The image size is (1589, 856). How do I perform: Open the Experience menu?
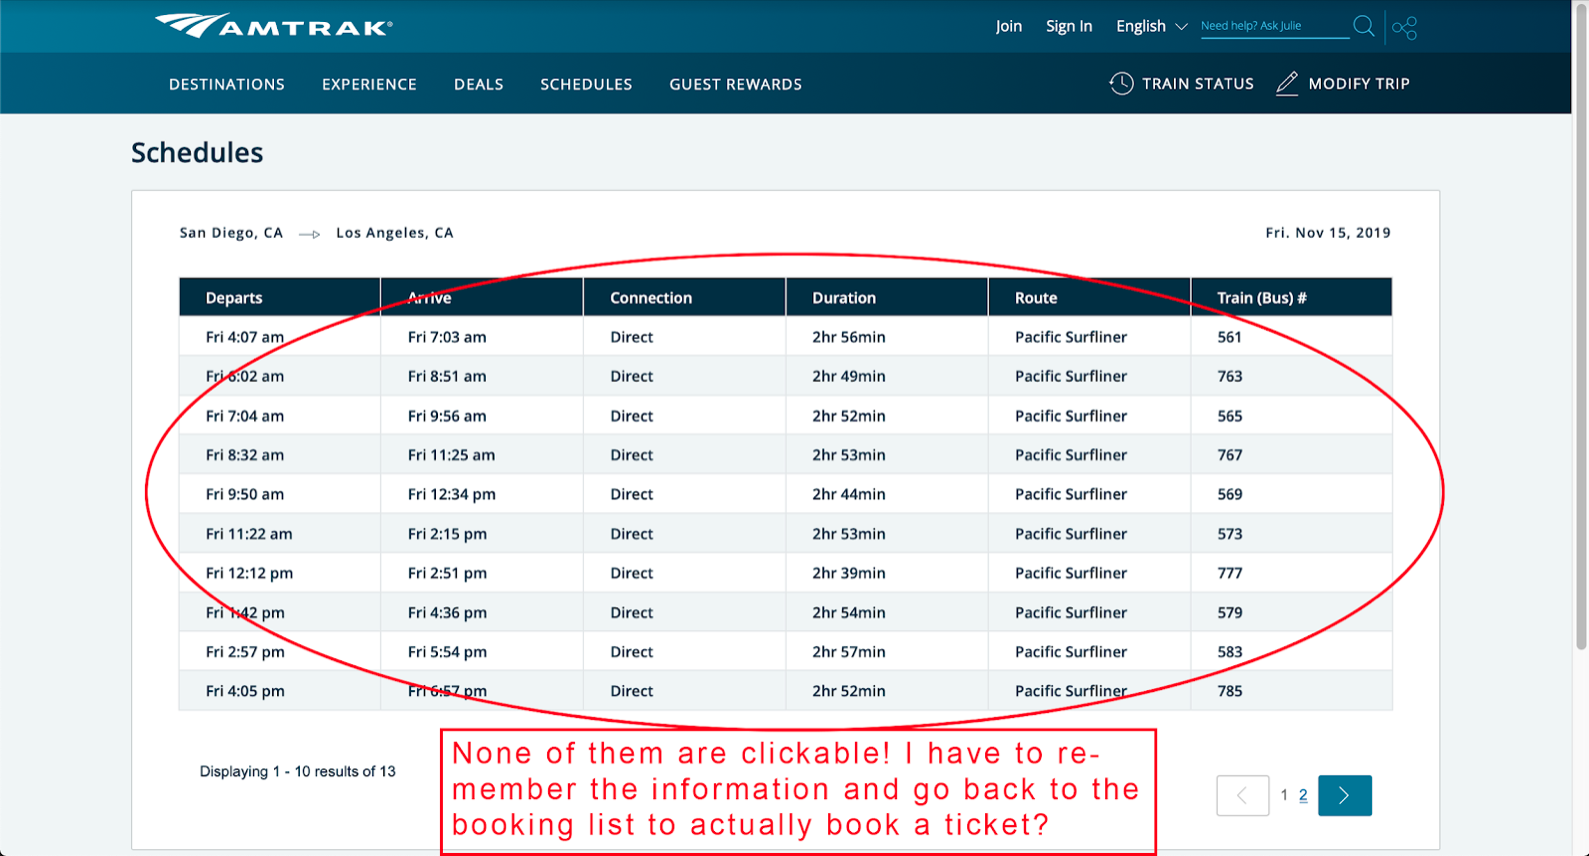pyautogui.click(x=369, y=84)
